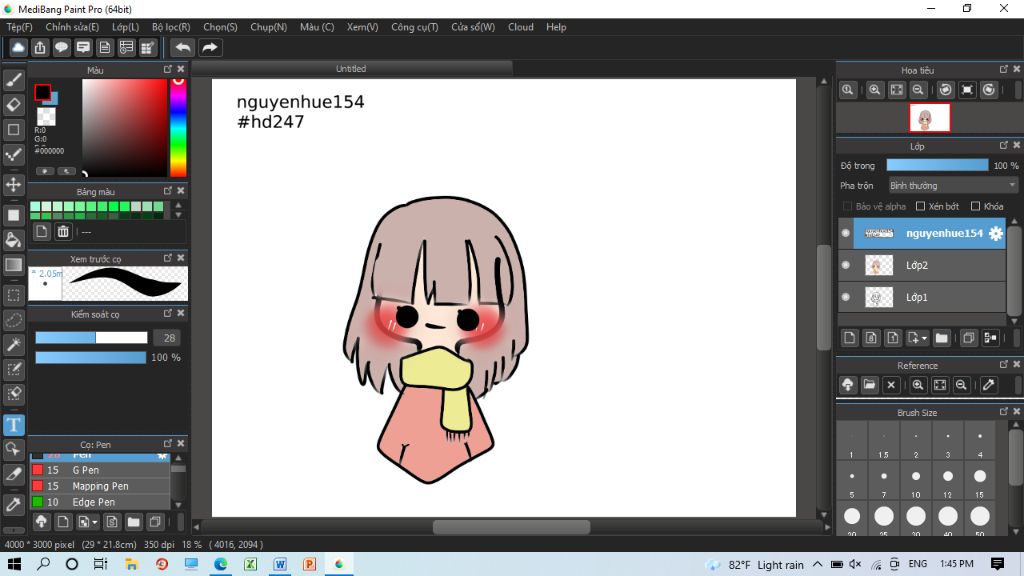
Task: Open the add brush dropdown arrow
Action: [95, 522]
